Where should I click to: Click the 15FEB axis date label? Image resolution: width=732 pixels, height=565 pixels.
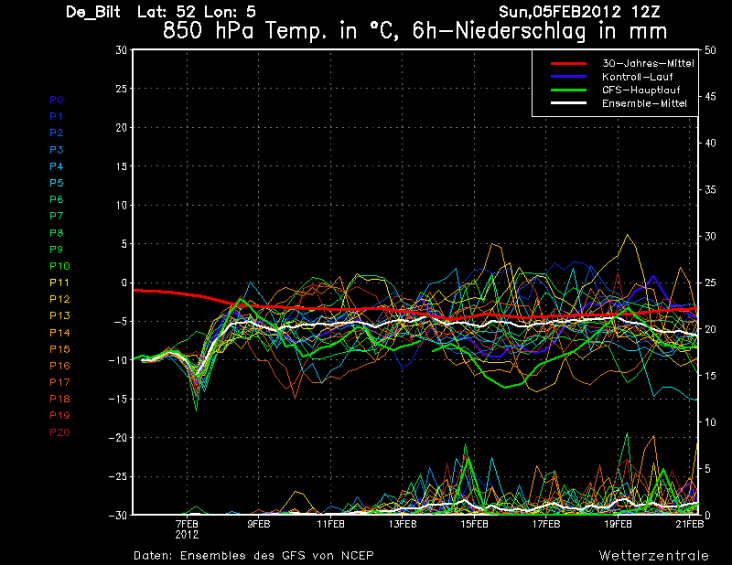474,524
